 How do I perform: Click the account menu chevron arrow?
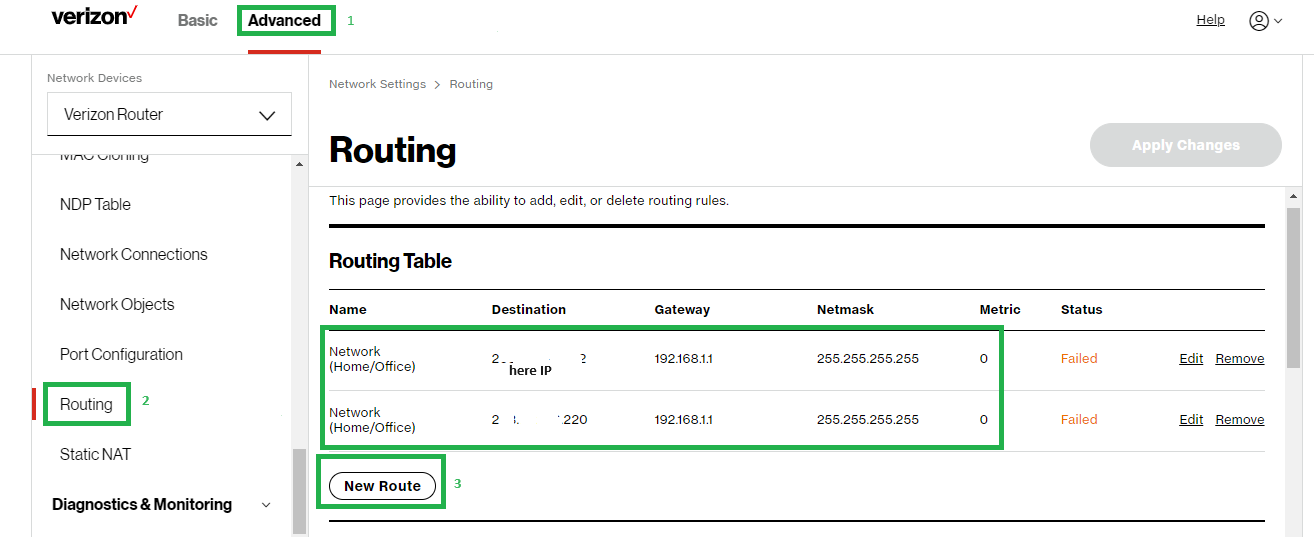click(x=1278, y=22)
